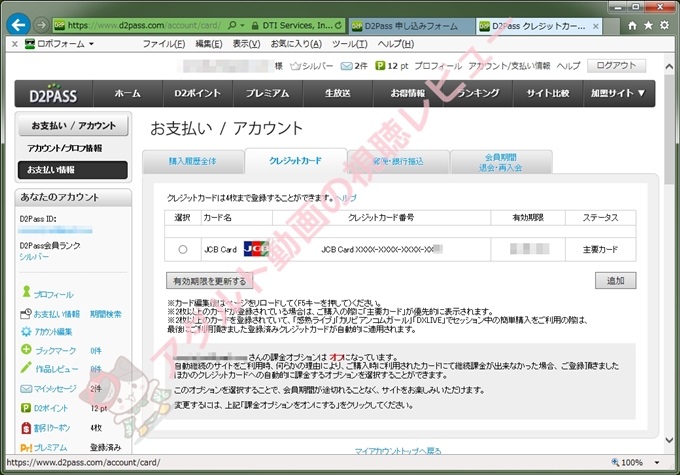Close the ロボフォーム toolbar with X
The width and height of the screenshot is (680, 475).
click(14, 44)
